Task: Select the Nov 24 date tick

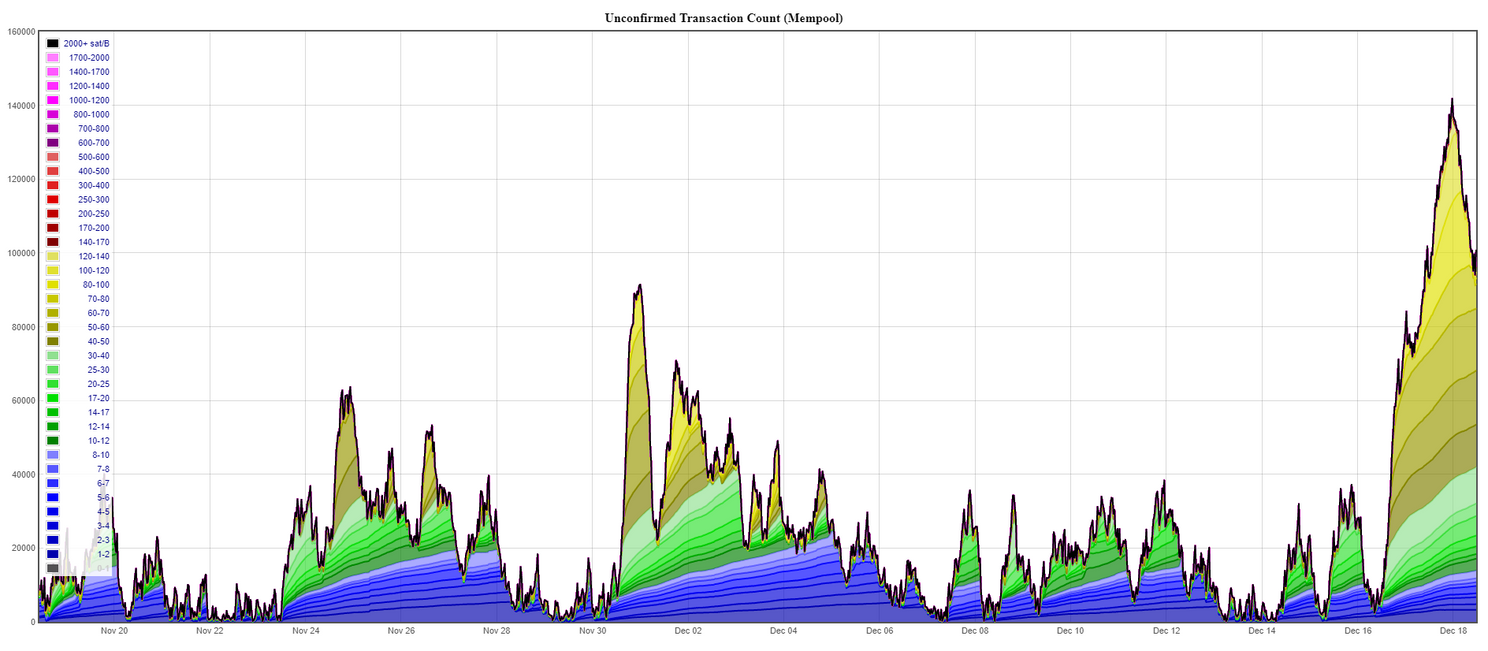Action: tap(306, 631)
